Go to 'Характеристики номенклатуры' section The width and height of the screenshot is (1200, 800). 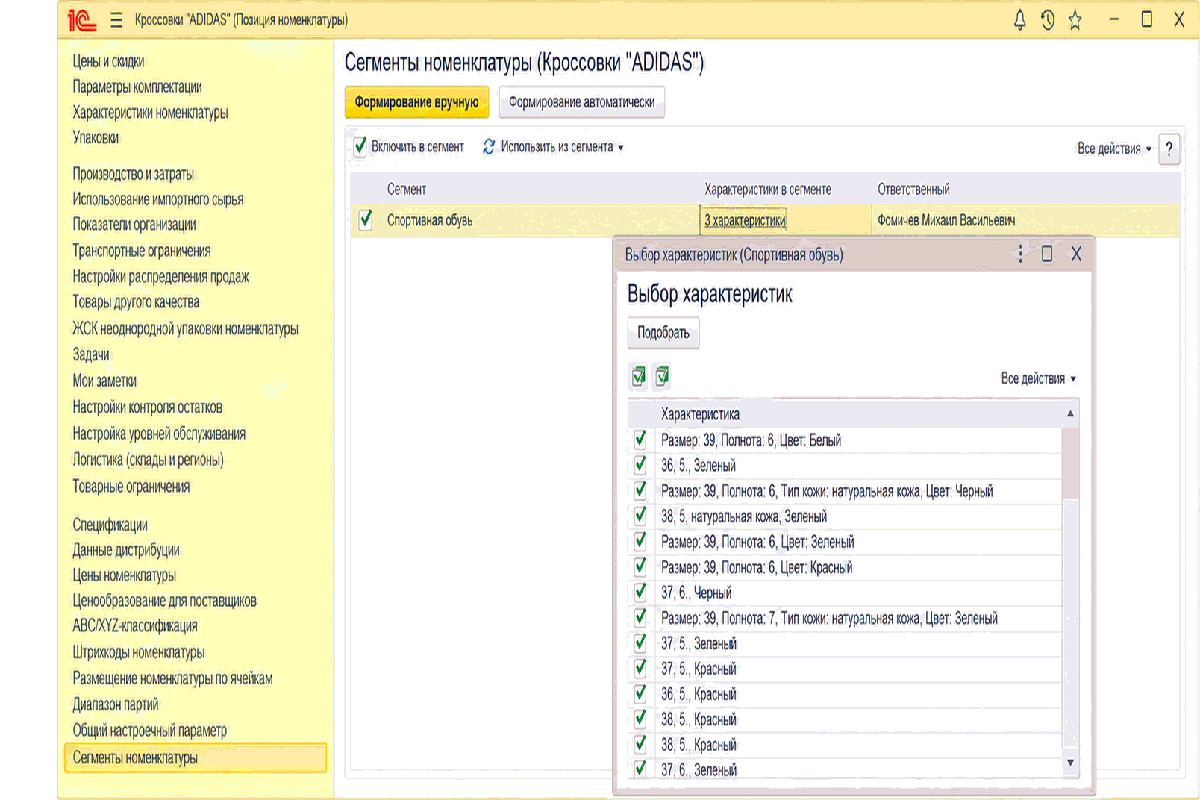(x=150, y=112)
